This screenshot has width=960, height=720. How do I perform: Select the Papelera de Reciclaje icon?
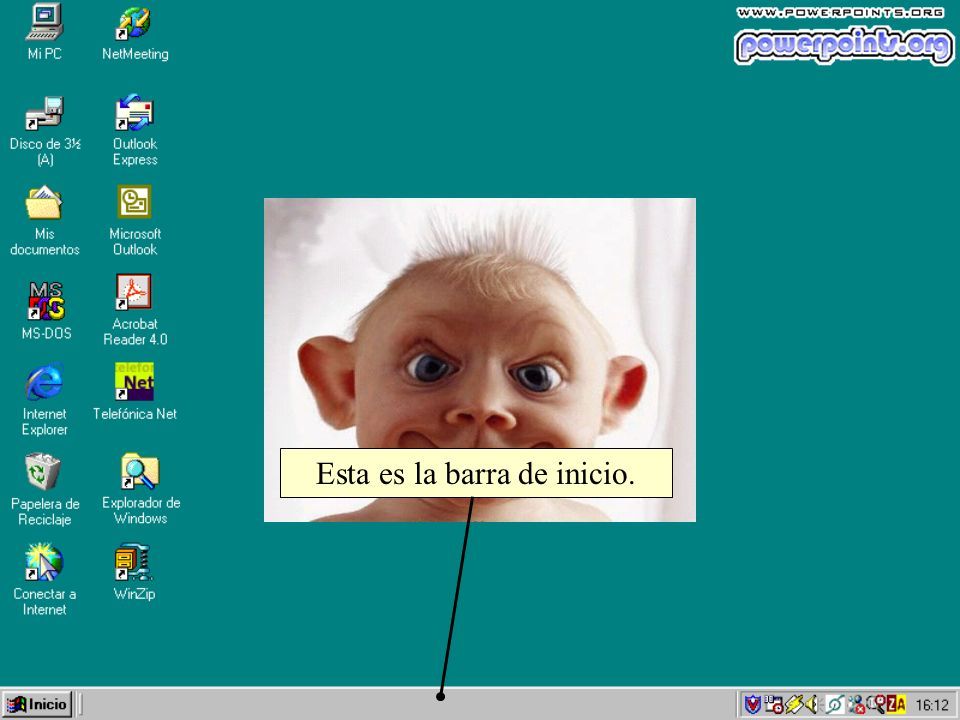[44, 490]
